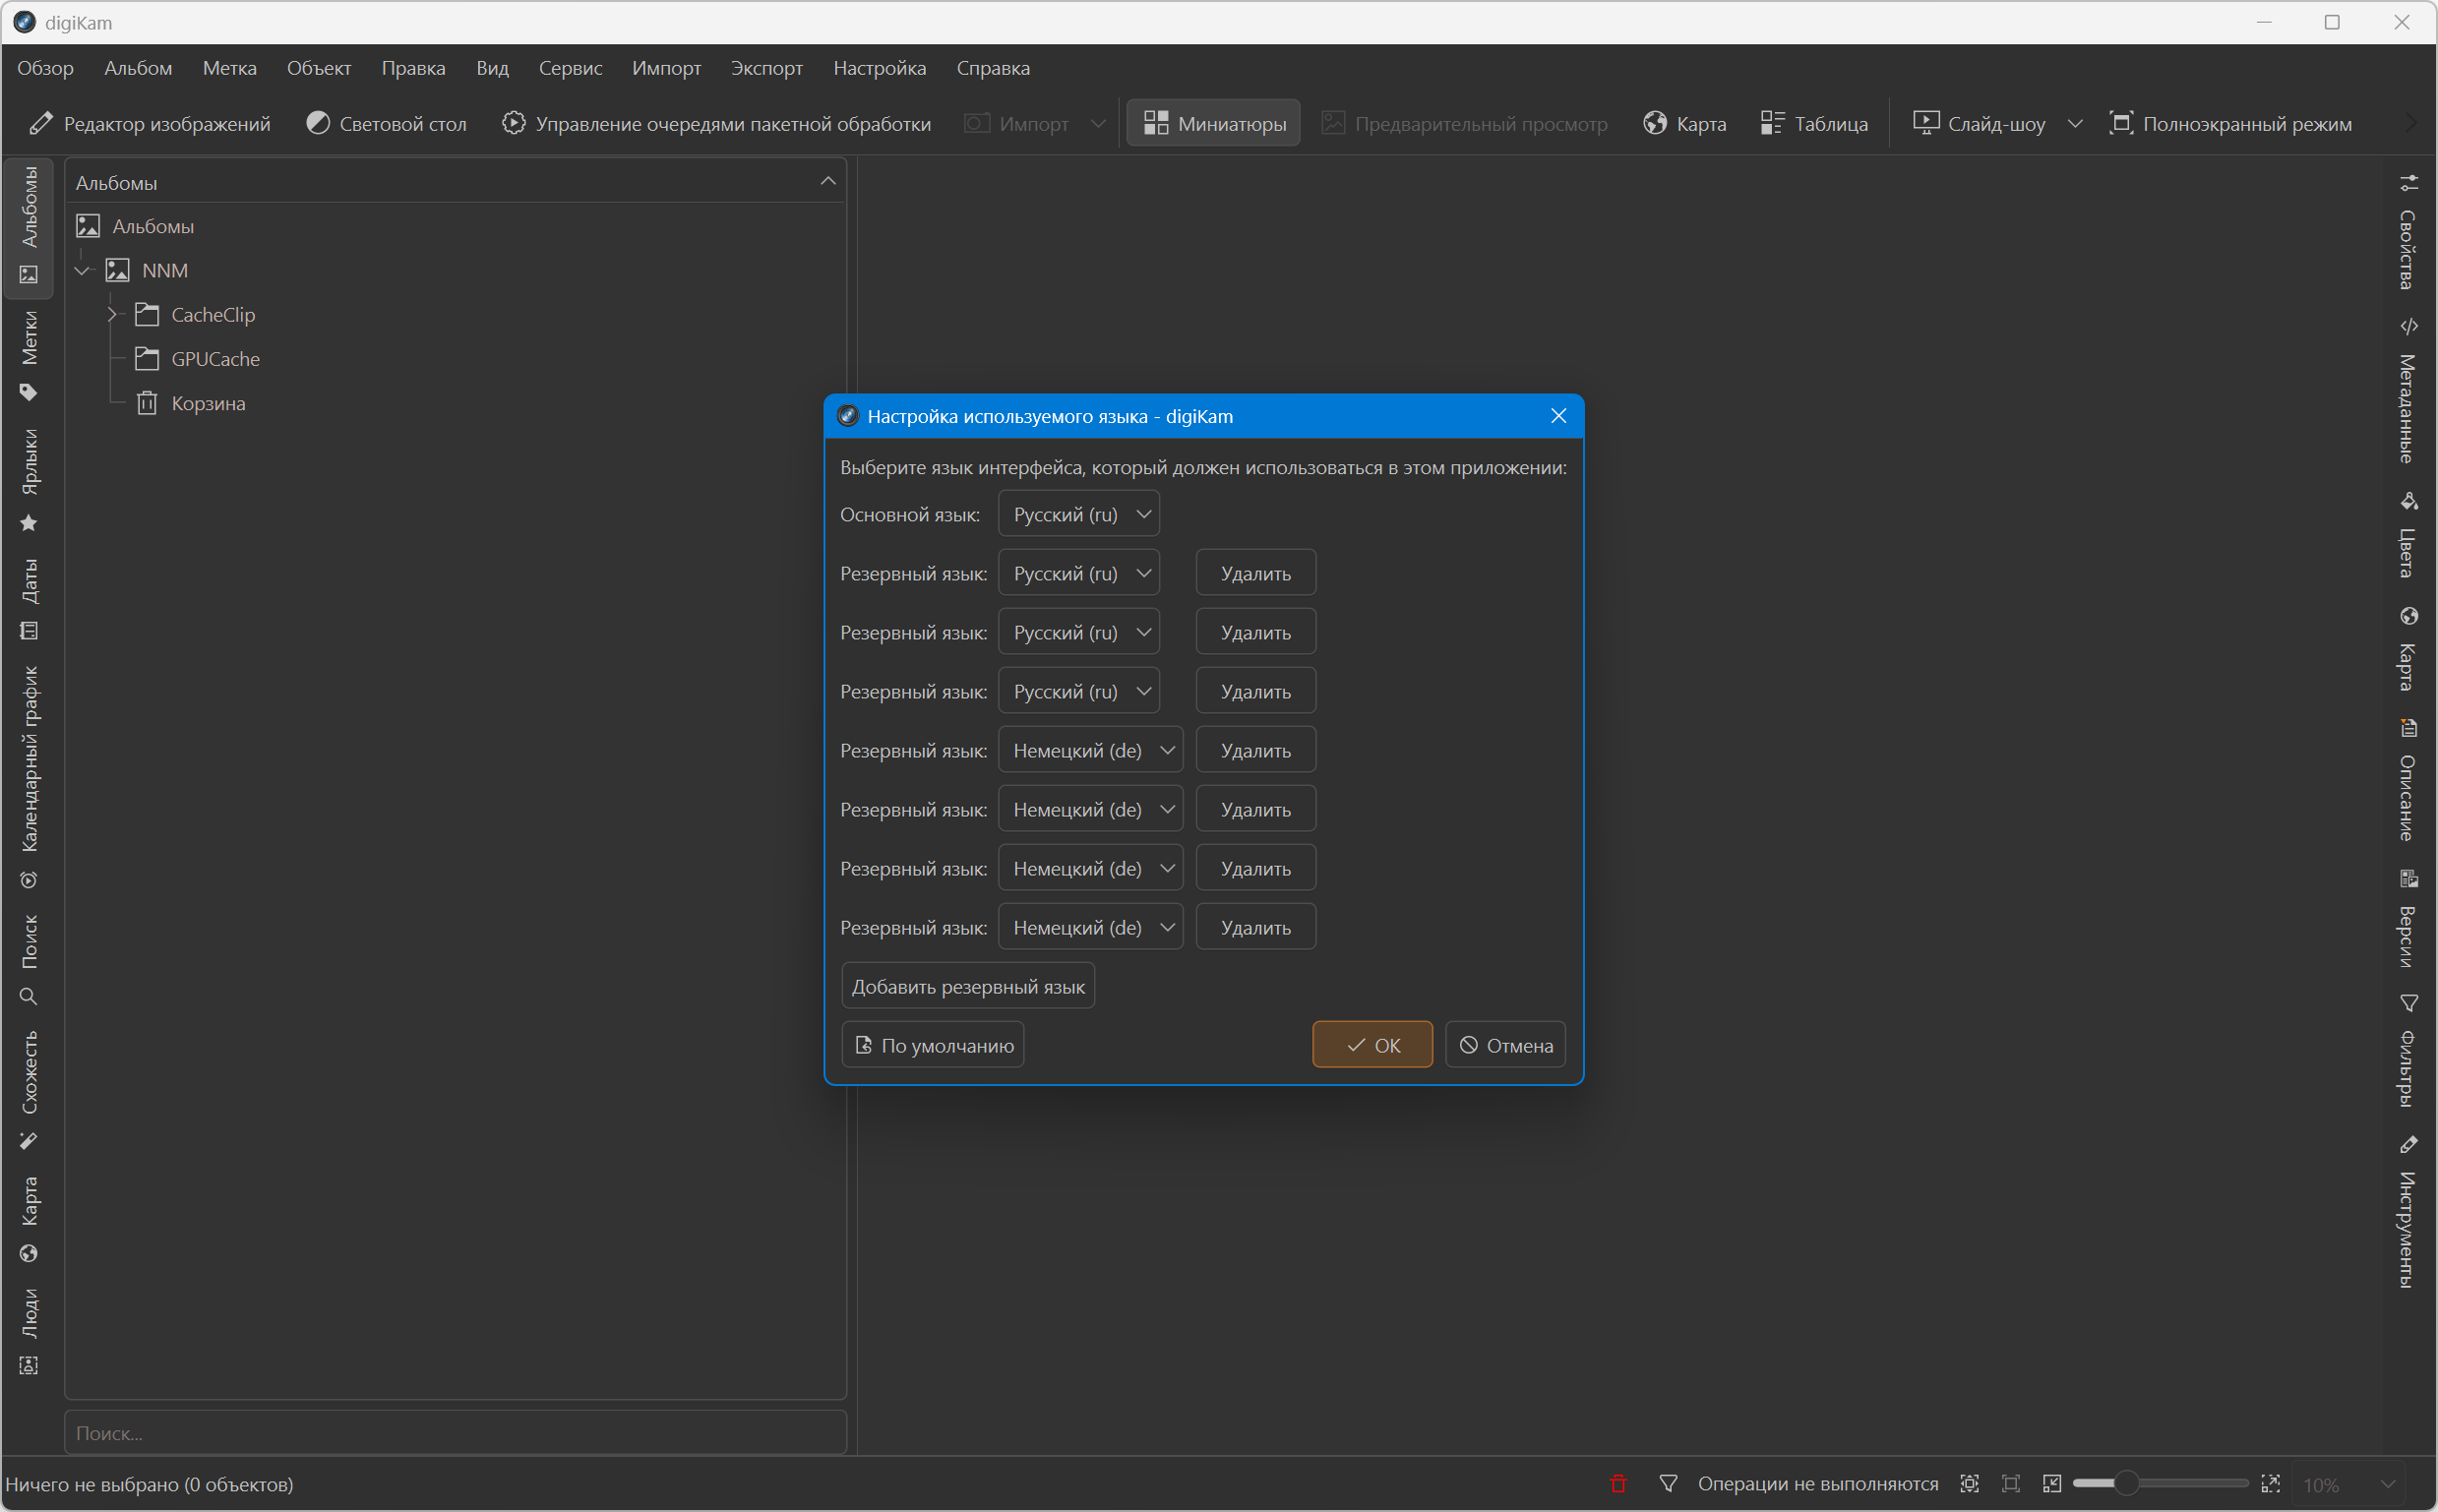Open the batch queue manager (Управление очередями)
2438x1512 pixels.
pos(716,123)
